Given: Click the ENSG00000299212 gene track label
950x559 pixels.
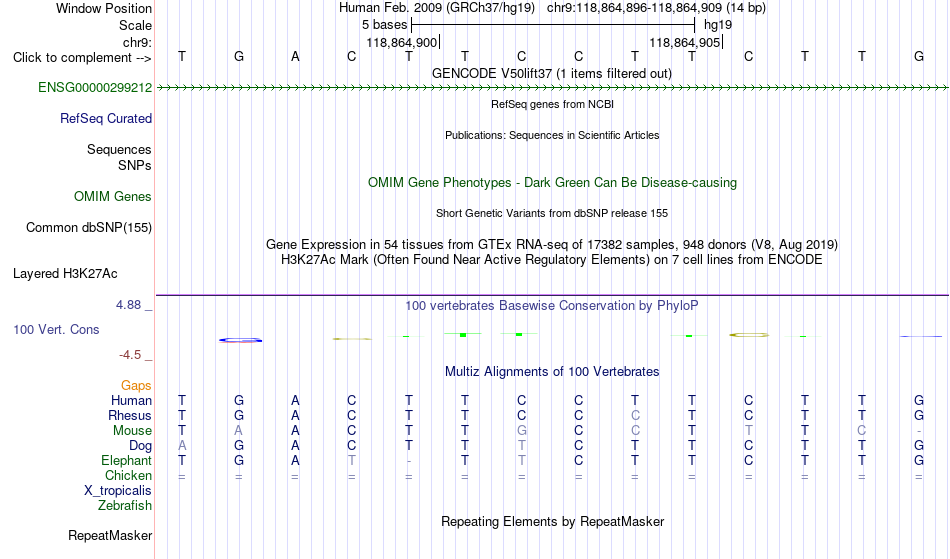Looking at the screenshot, I should 95,88.
